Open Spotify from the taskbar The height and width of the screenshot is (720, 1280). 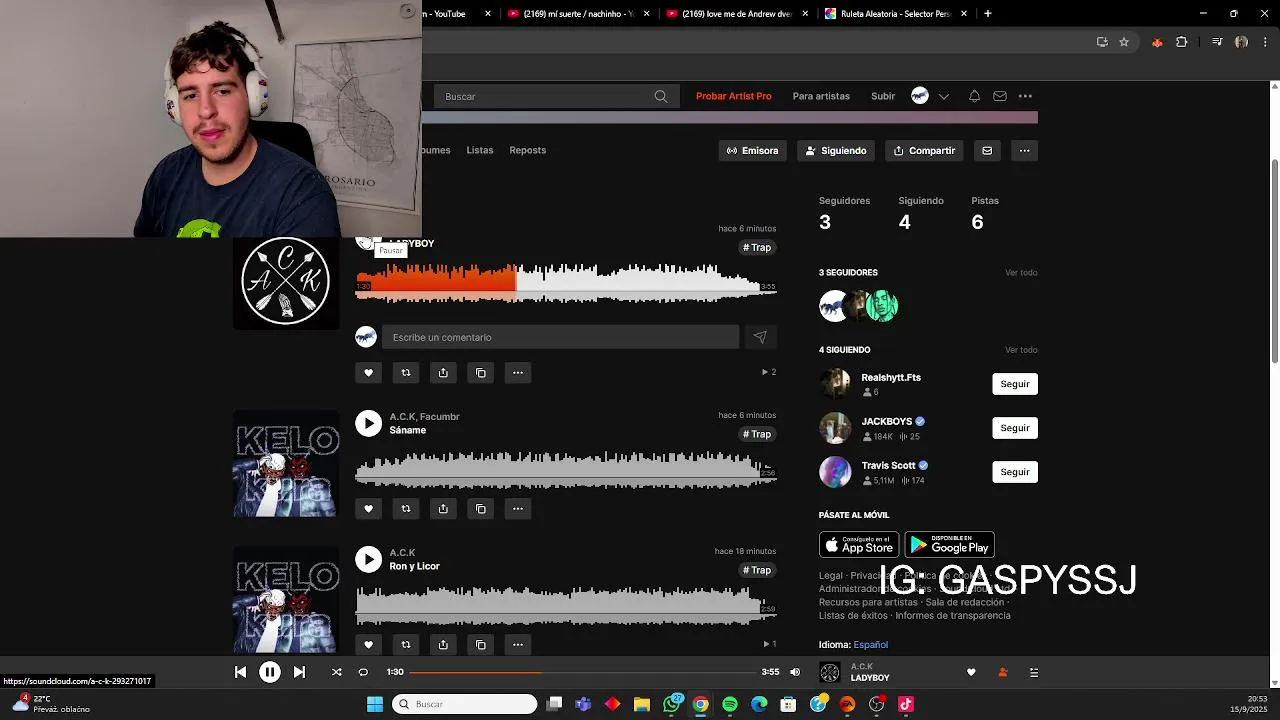[x=730, y=704]
